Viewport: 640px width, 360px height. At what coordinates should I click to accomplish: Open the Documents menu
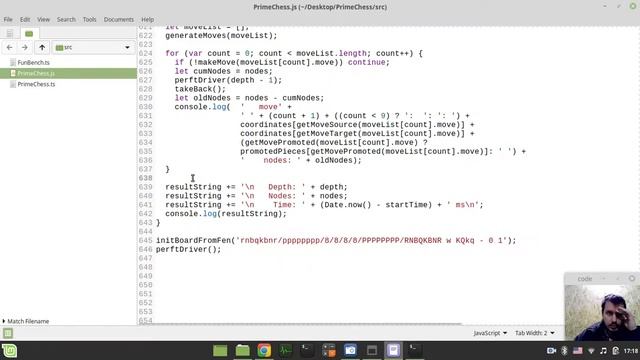(x=118, y=19)
